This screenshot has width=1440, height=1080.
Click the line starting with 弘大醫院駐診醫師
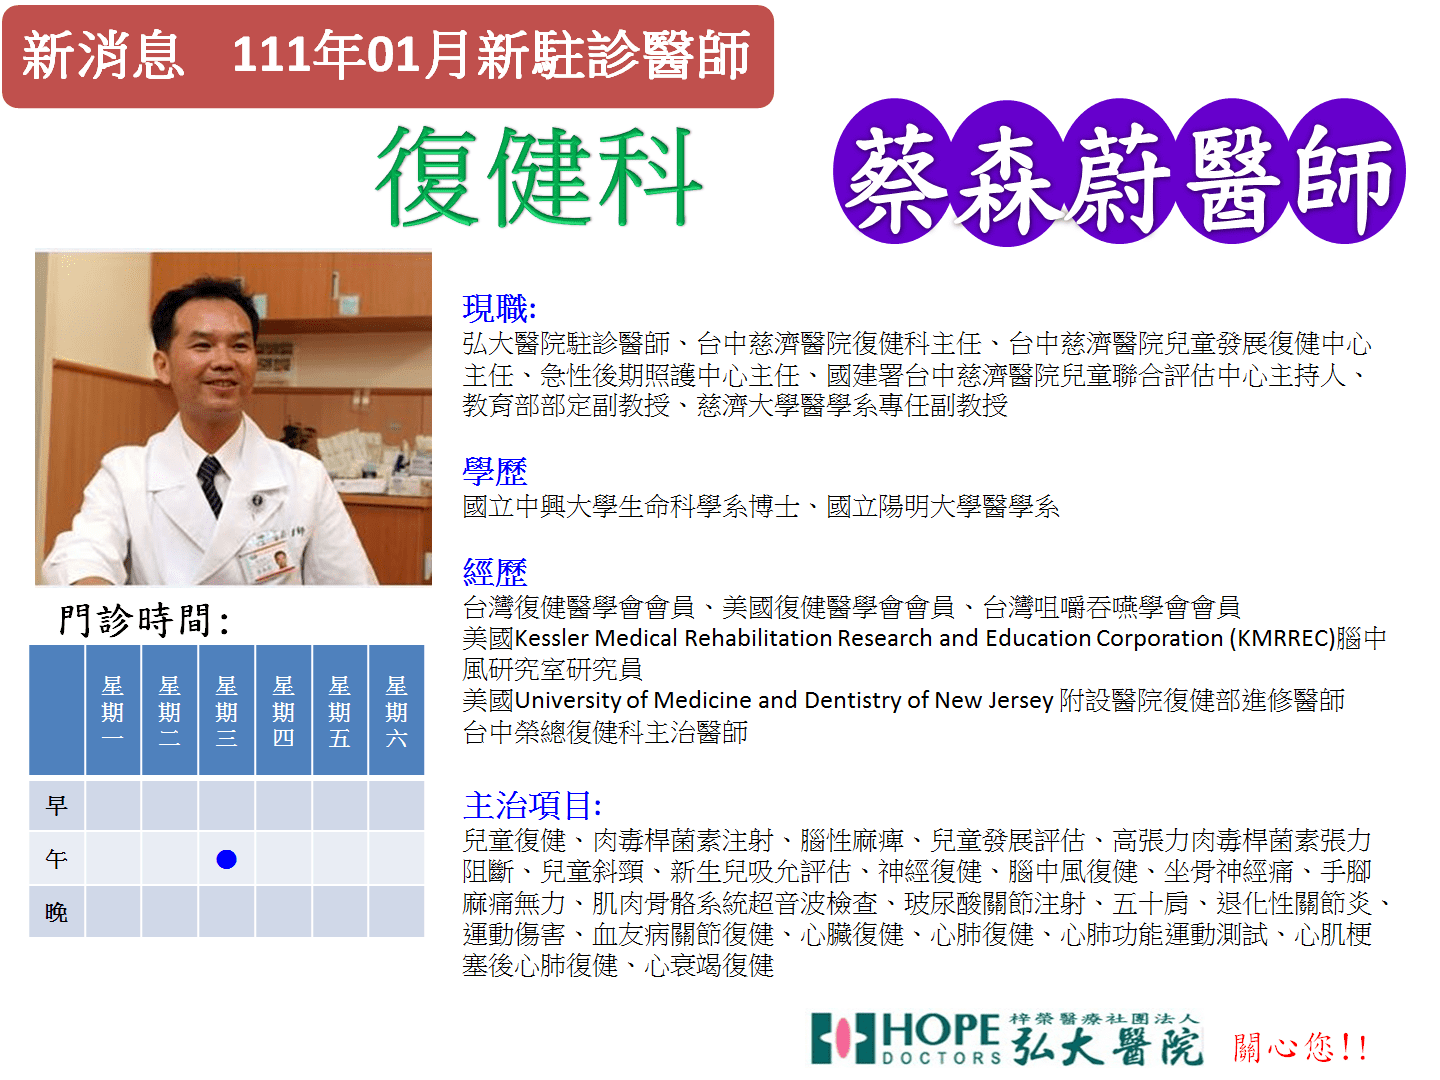tap(917, 344)
